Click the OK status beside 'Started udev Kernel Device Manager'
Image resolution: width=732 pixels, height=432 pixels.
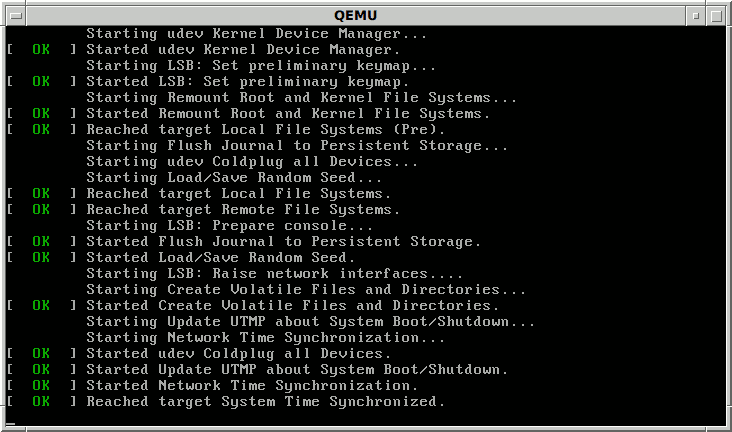pos(40,49)
